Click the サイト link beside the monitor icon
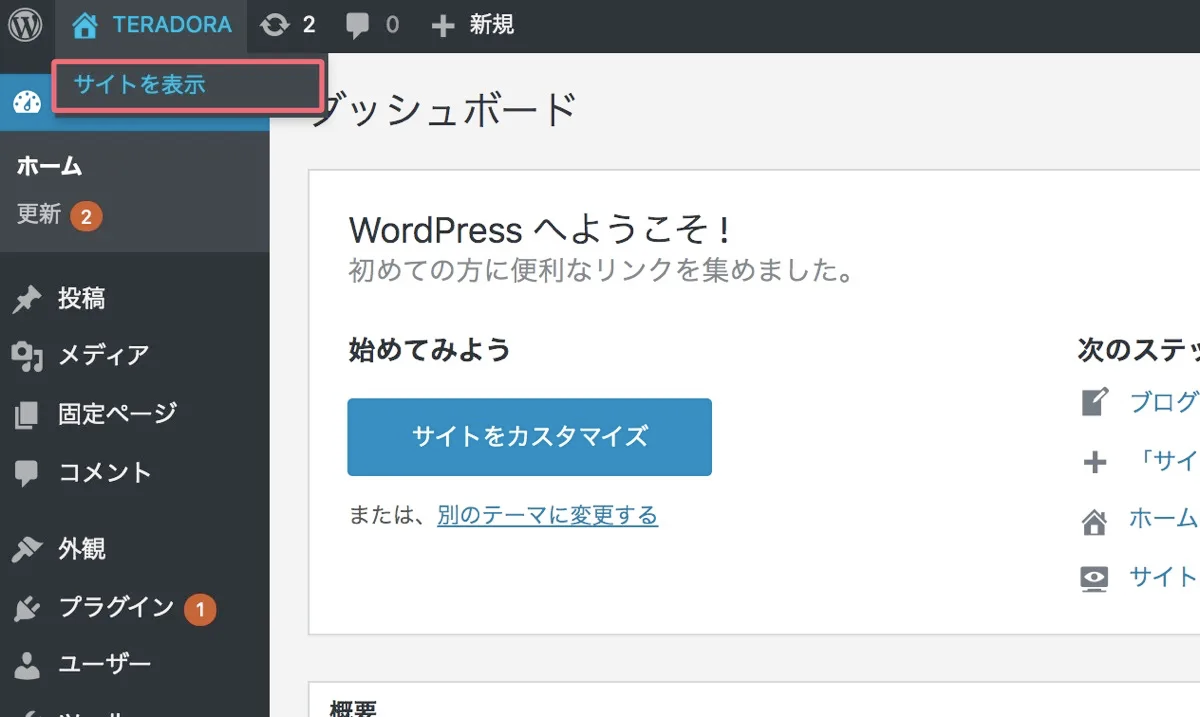This screenshot has width=1200, height=717. click(1164, 576)
